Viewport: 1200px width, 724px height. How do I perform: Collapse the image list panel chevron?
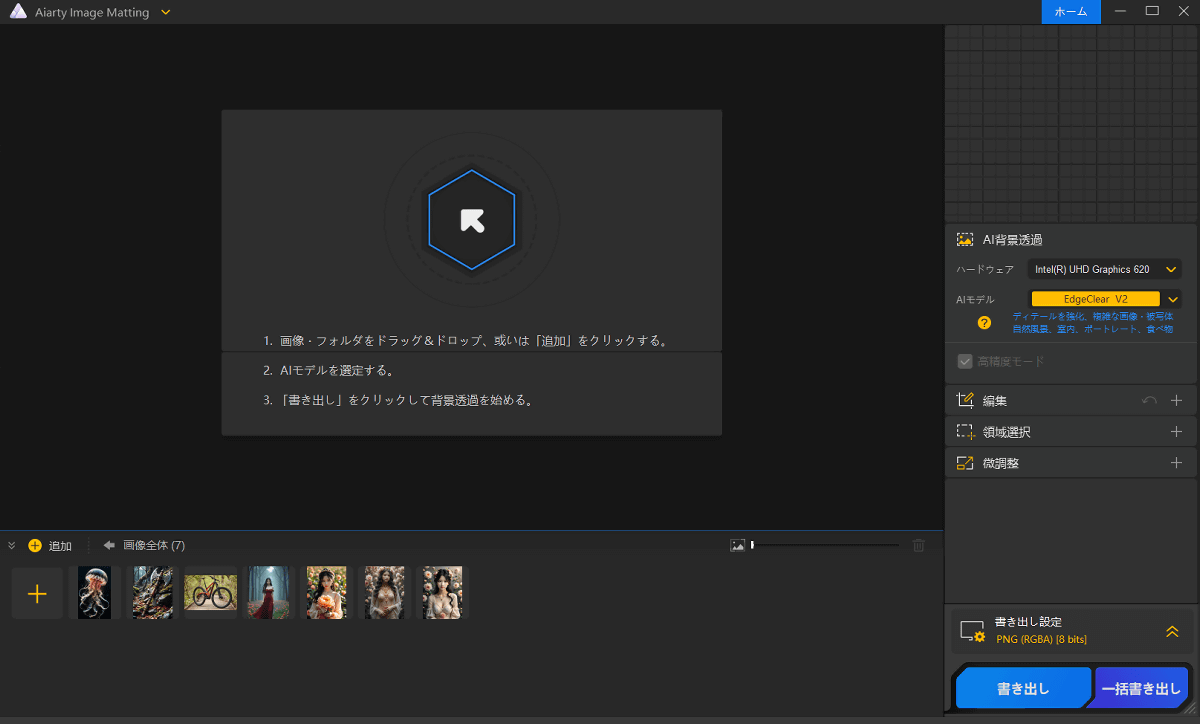click(x=12, y=546)
